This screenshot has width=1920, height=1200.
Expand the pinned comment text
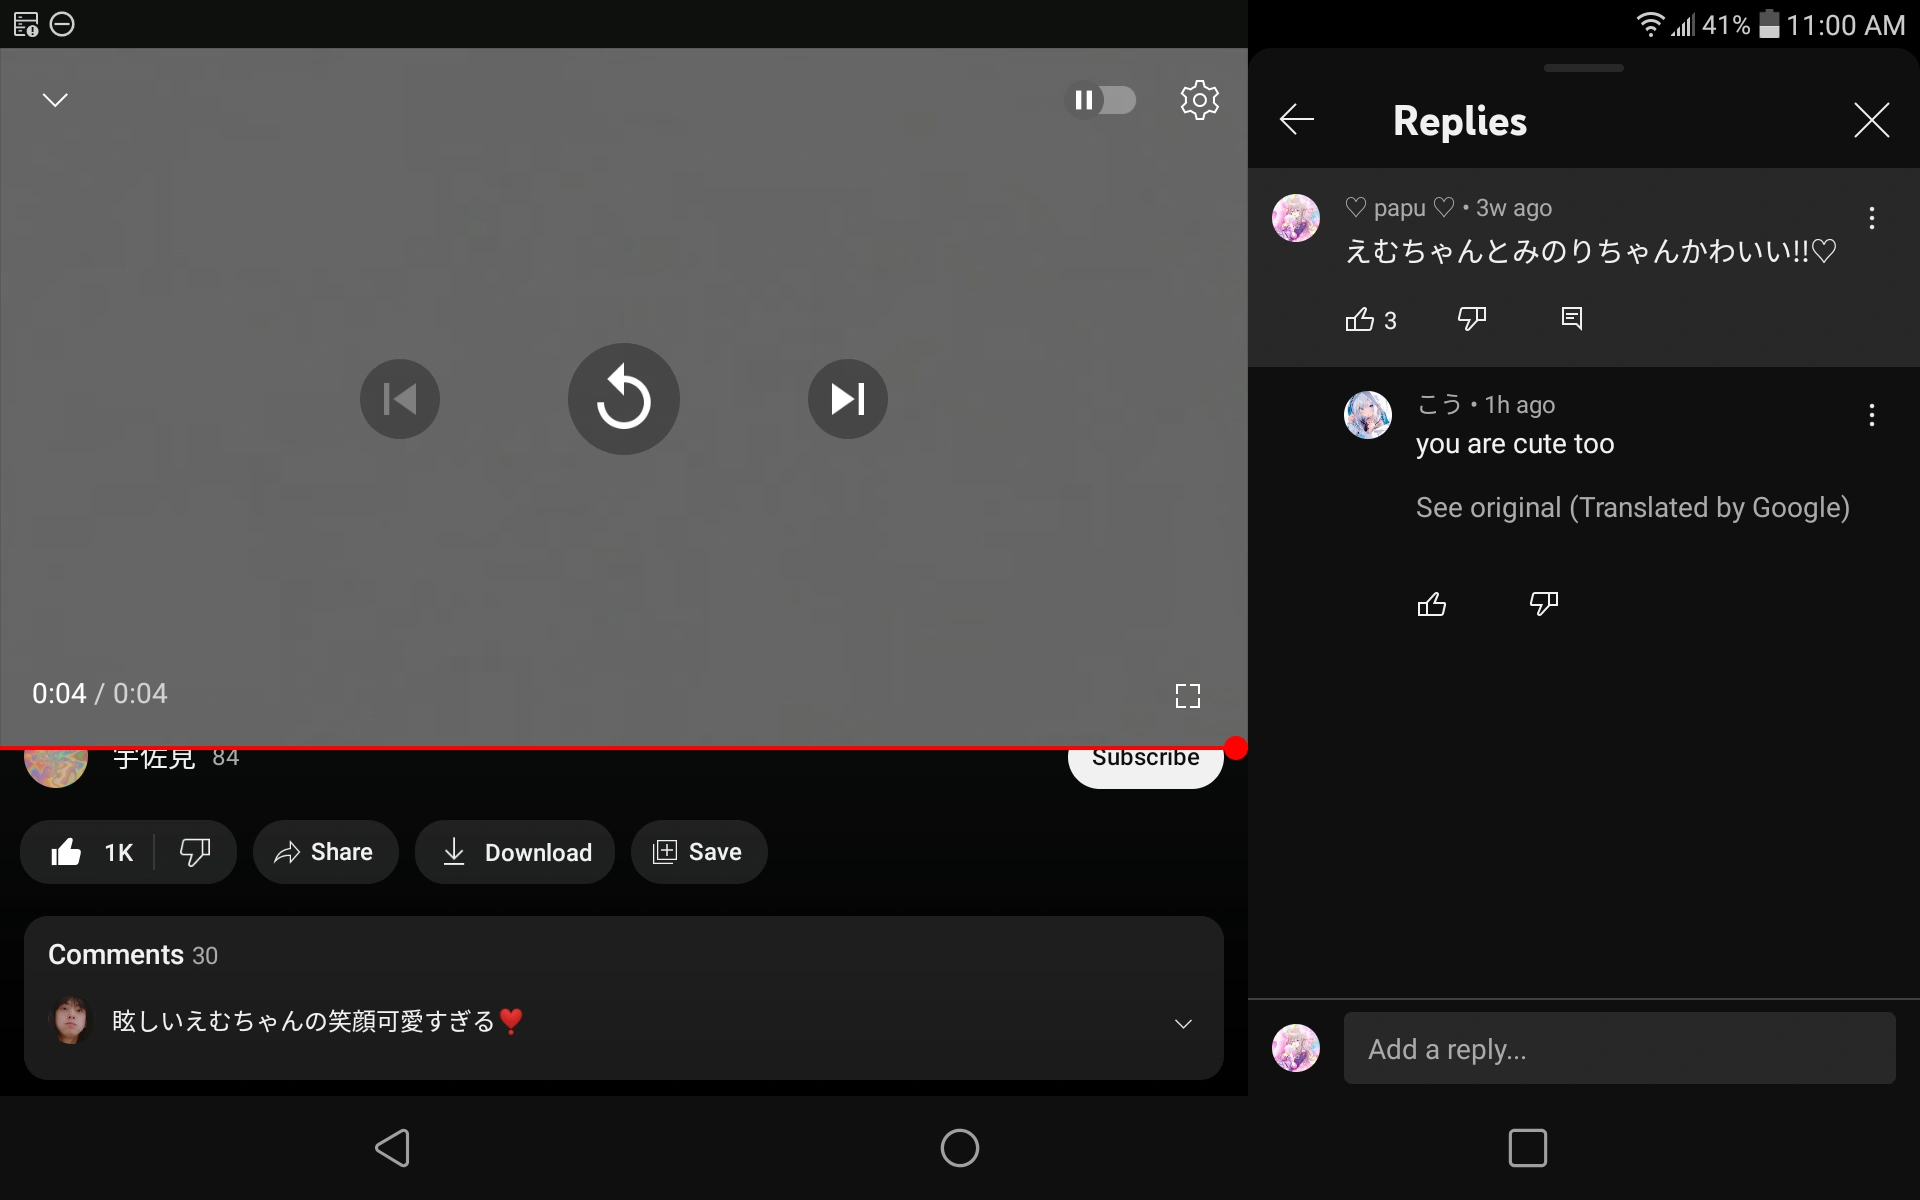pyautogui.click(x=1183, y=1023)
